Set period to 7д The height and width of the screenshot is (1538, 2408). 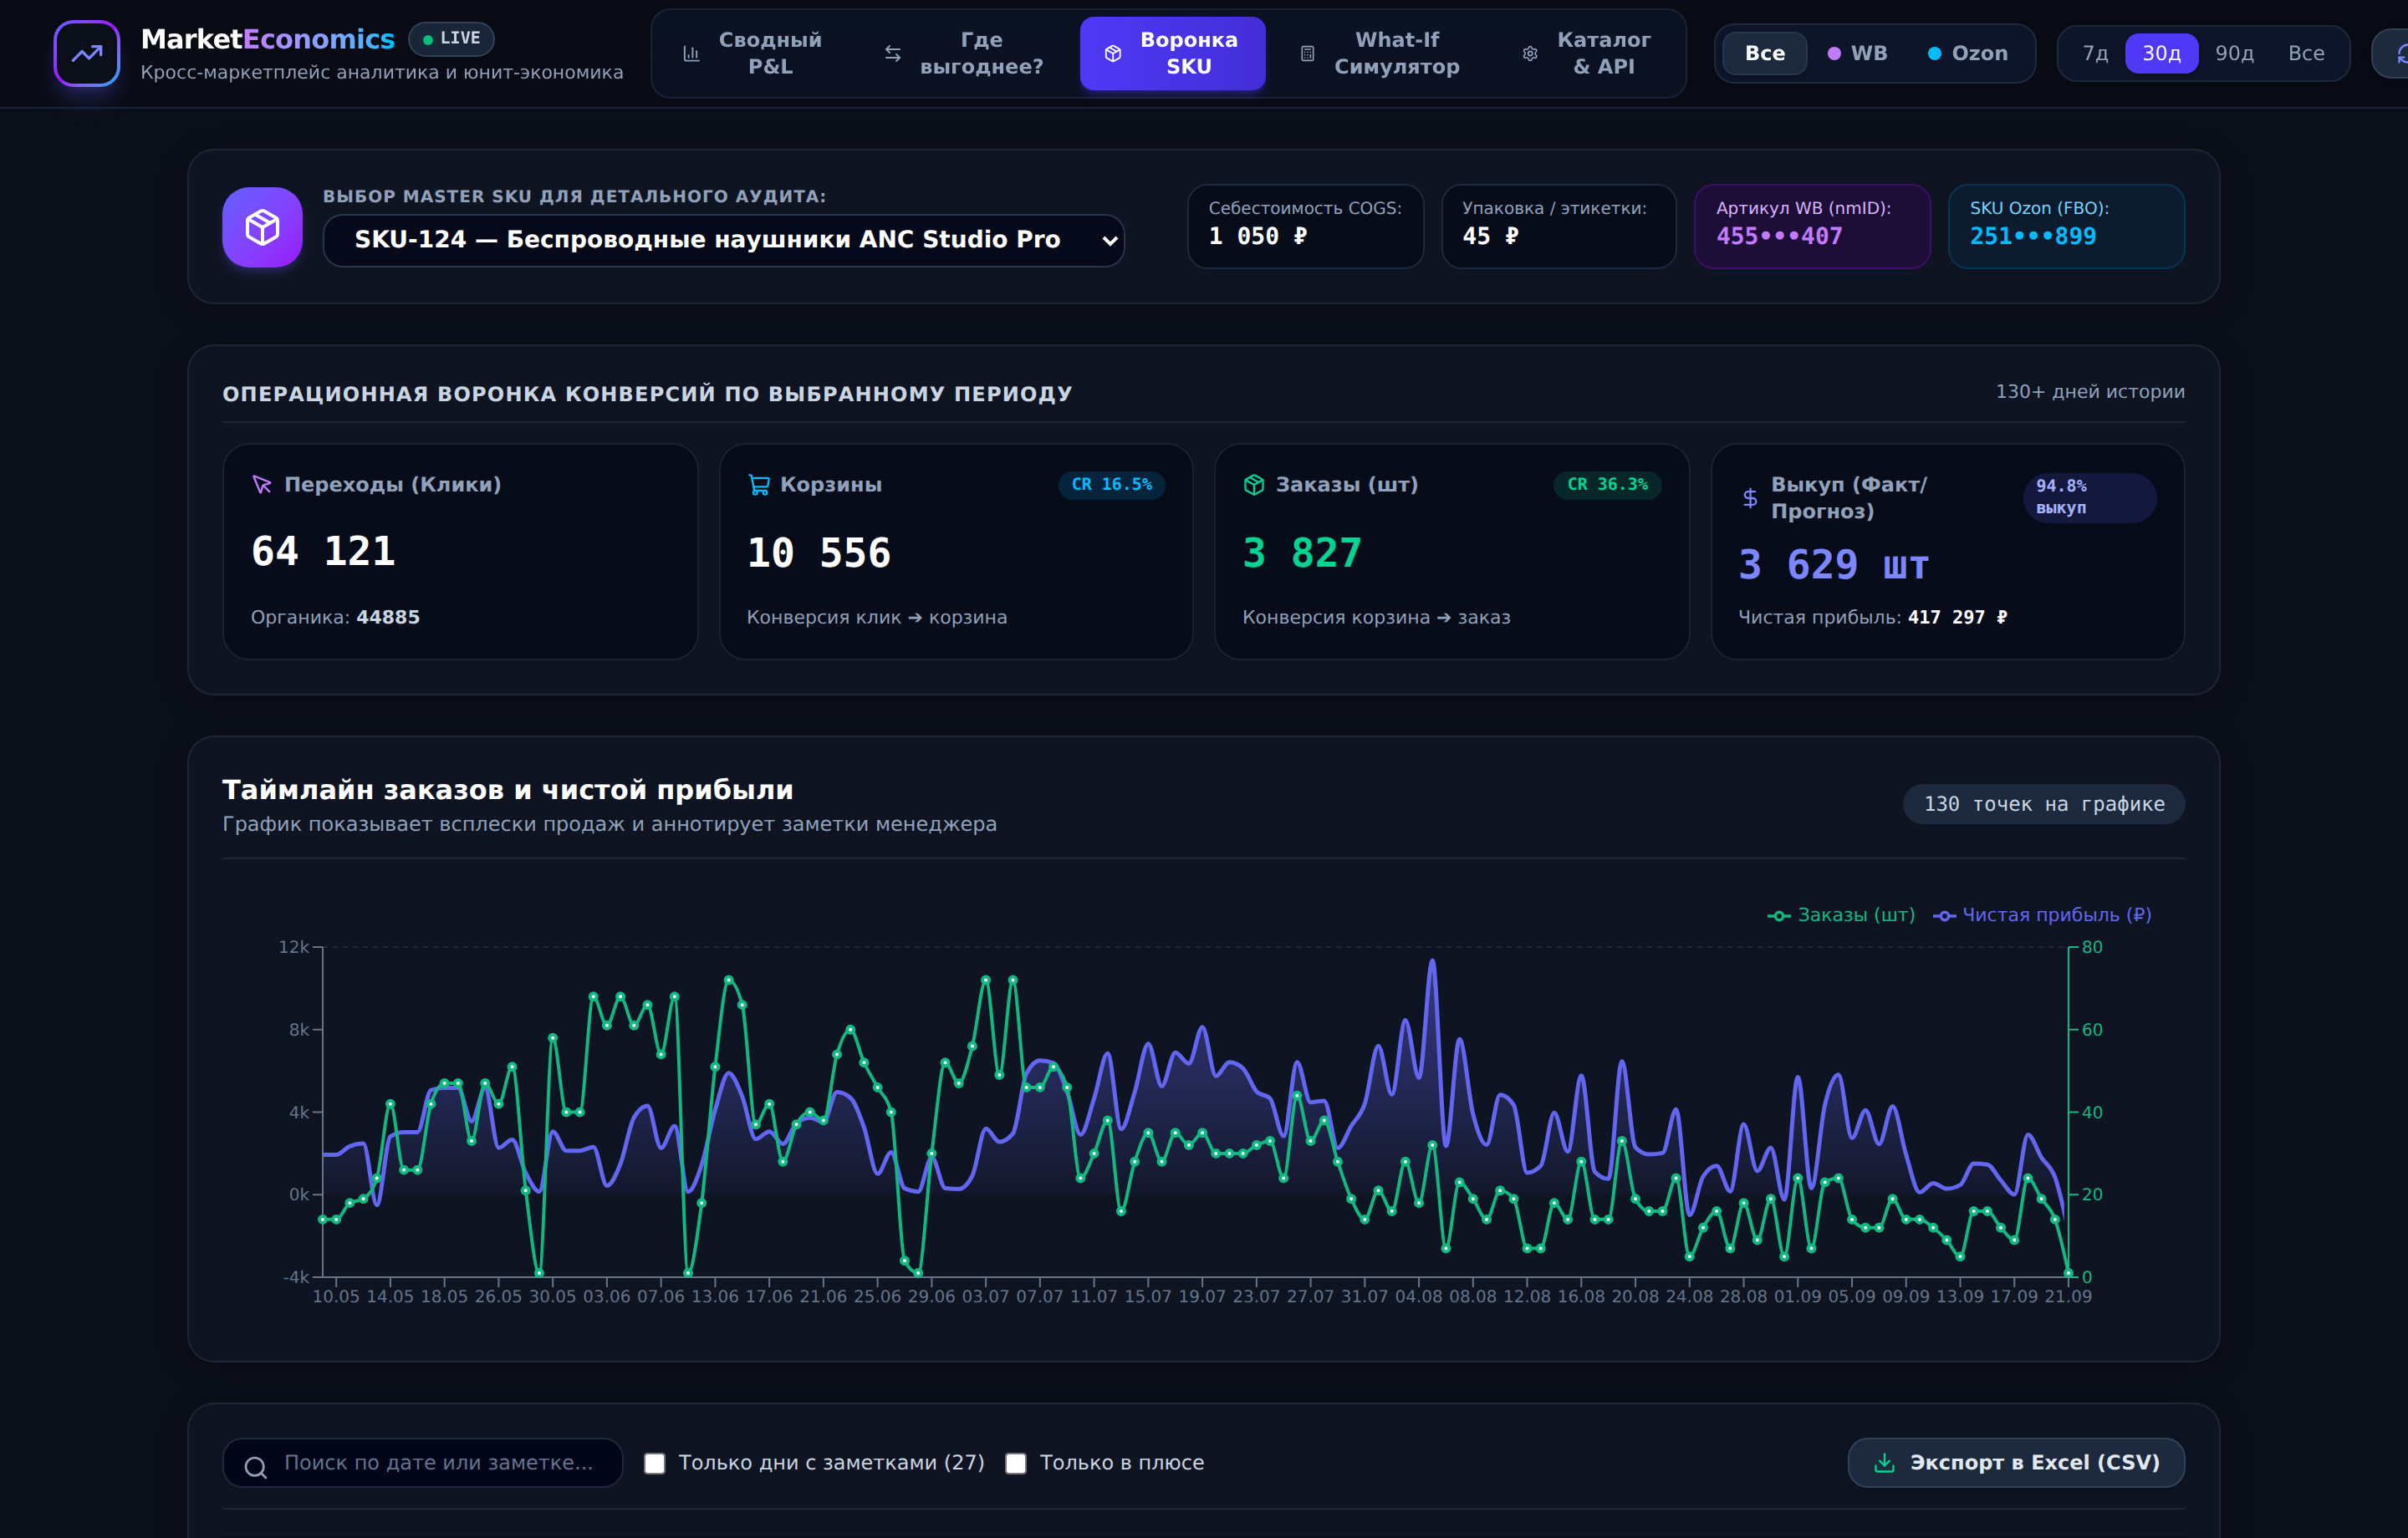pyautogui.click(x=2095, y=53)
